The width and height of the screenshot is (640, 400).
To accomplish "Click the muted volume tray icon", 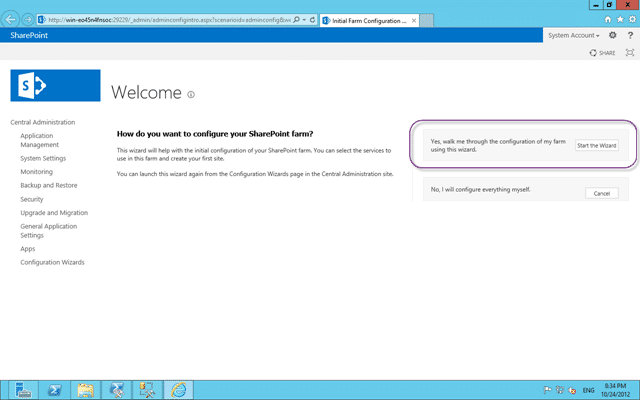I will pyautogui.click(x=572, y=390).
